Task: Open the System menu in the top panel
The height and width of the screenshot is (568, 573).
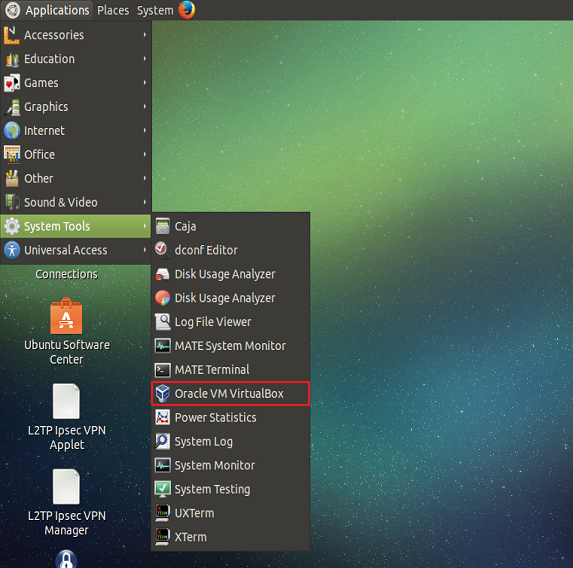Action: point(155,10)
